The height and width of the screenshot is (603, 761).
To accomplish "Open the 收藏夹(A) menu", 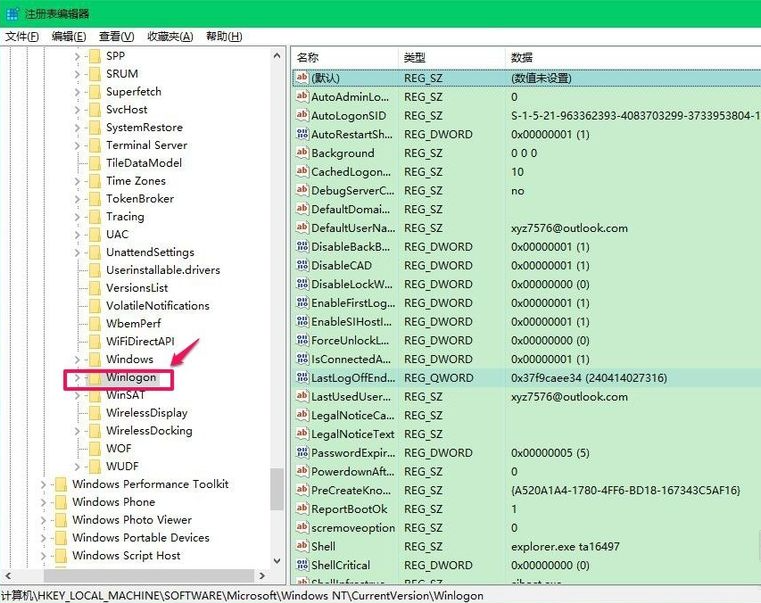I will [x=170, y=36].
